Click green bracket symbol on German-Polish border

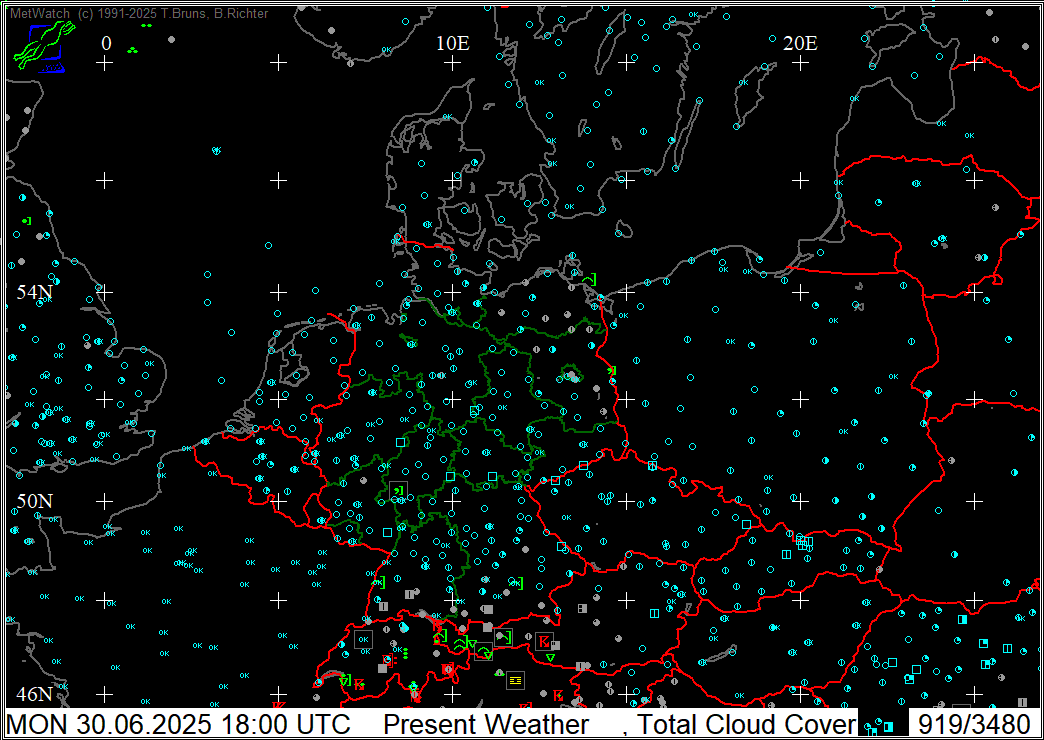click(611, 370)
